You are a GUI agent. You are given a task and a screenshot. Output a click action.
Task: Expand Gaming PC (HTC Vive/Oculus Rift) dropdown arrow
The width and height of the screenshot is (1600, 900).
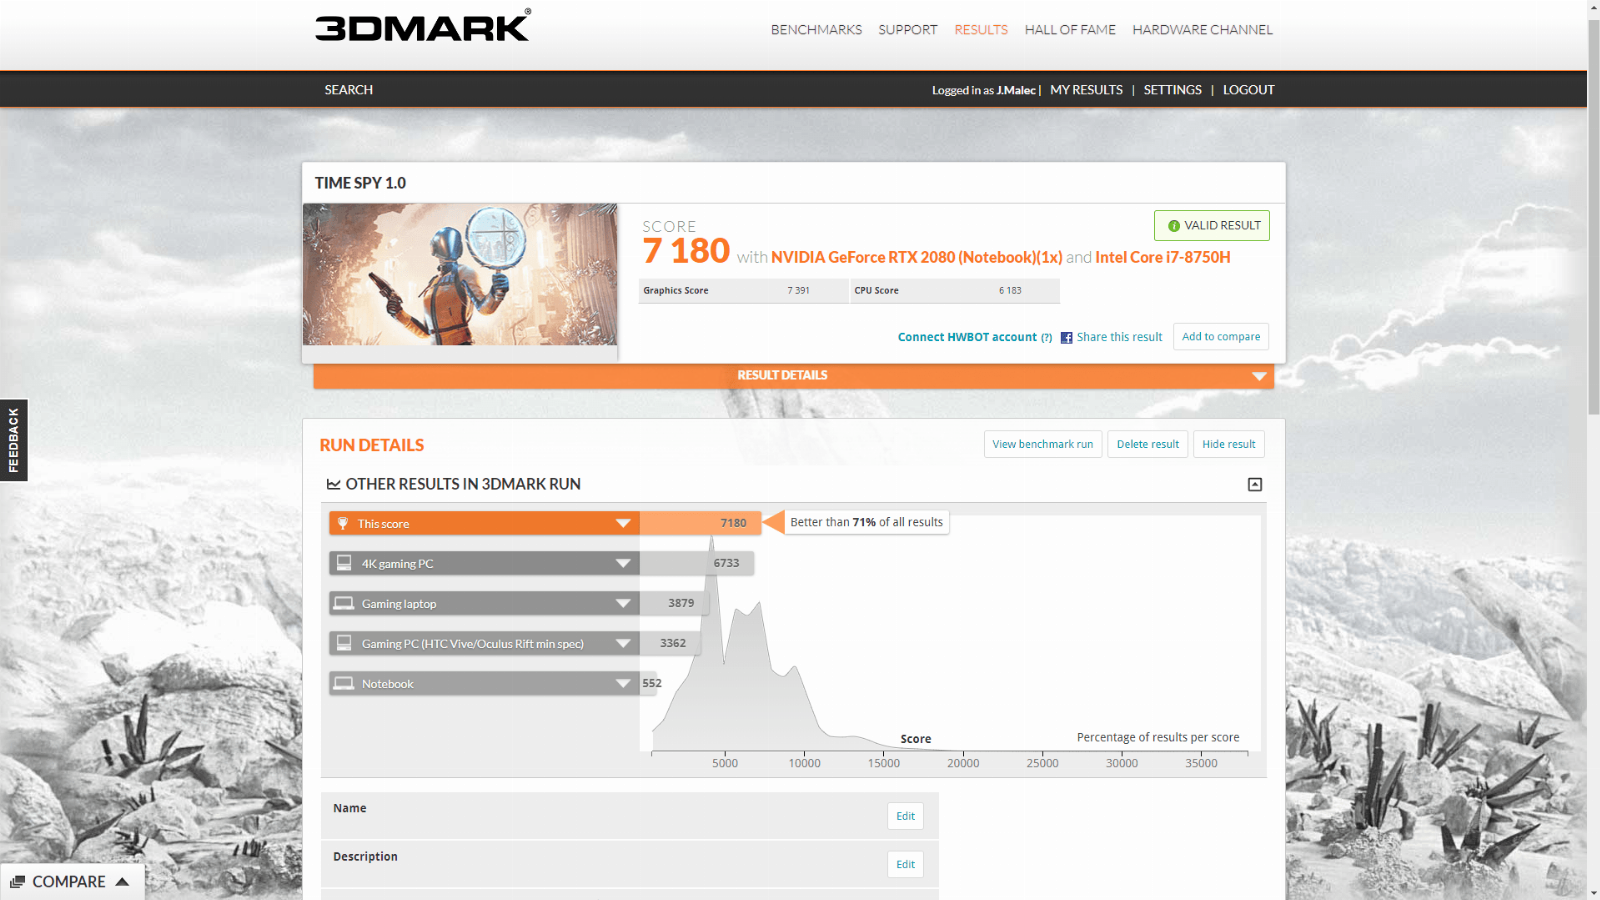[x=623, y=644]
